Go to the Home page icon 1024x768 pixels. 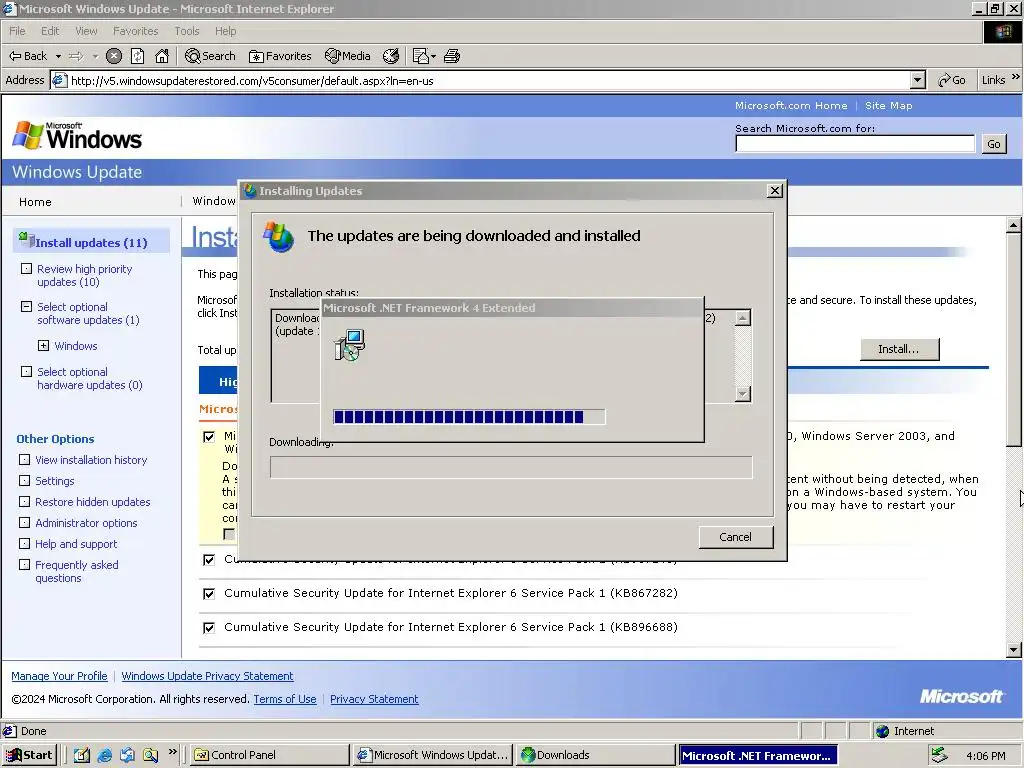[x=162, y=56]
